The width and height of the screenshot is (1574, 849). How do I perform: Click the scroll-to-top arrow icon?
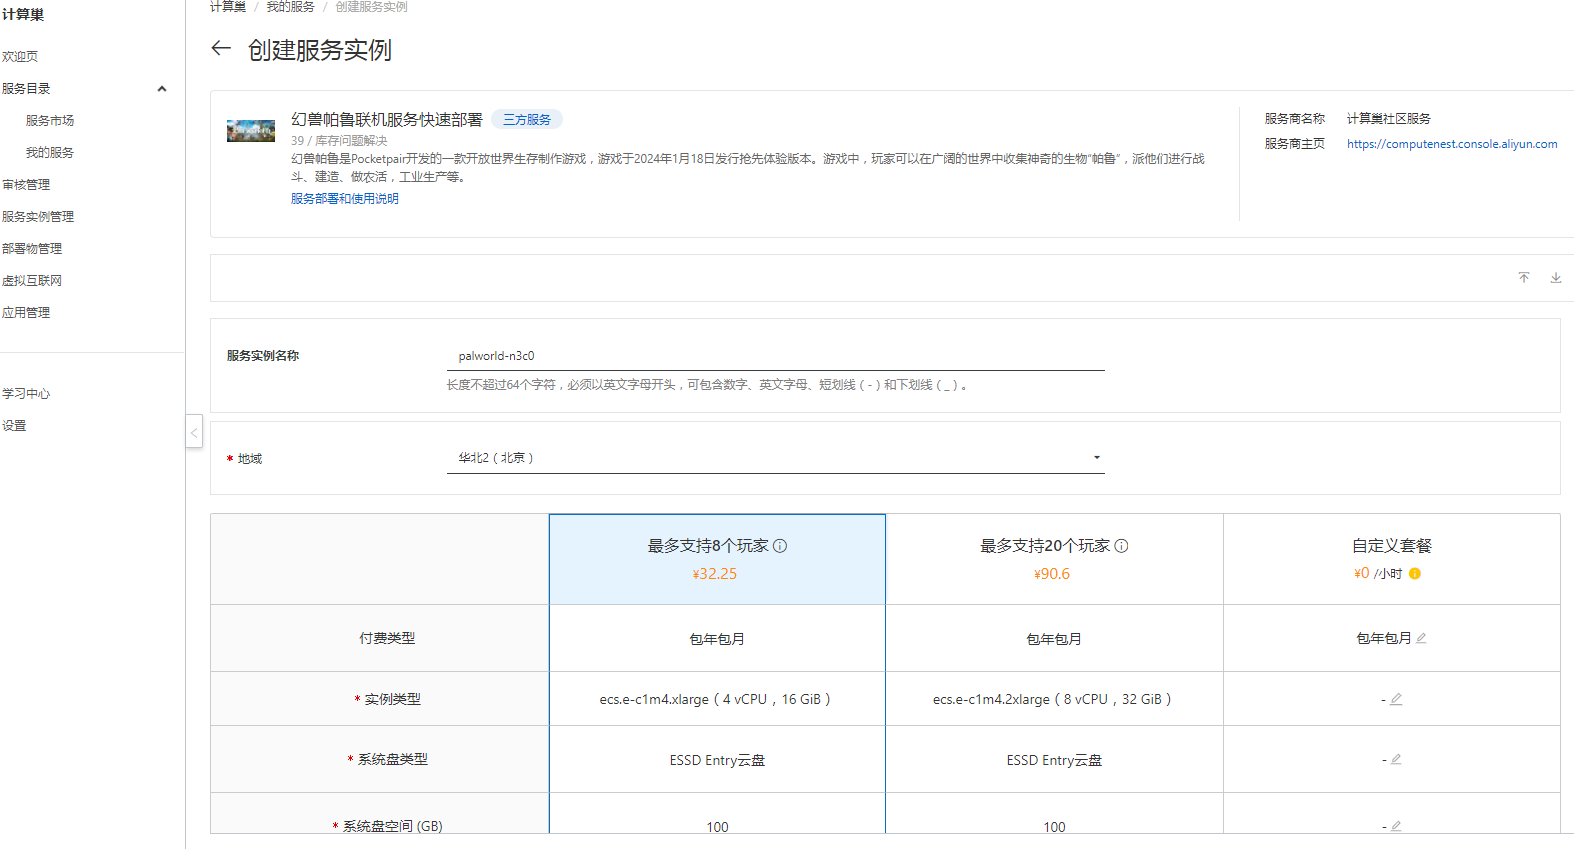point(1524,278)
